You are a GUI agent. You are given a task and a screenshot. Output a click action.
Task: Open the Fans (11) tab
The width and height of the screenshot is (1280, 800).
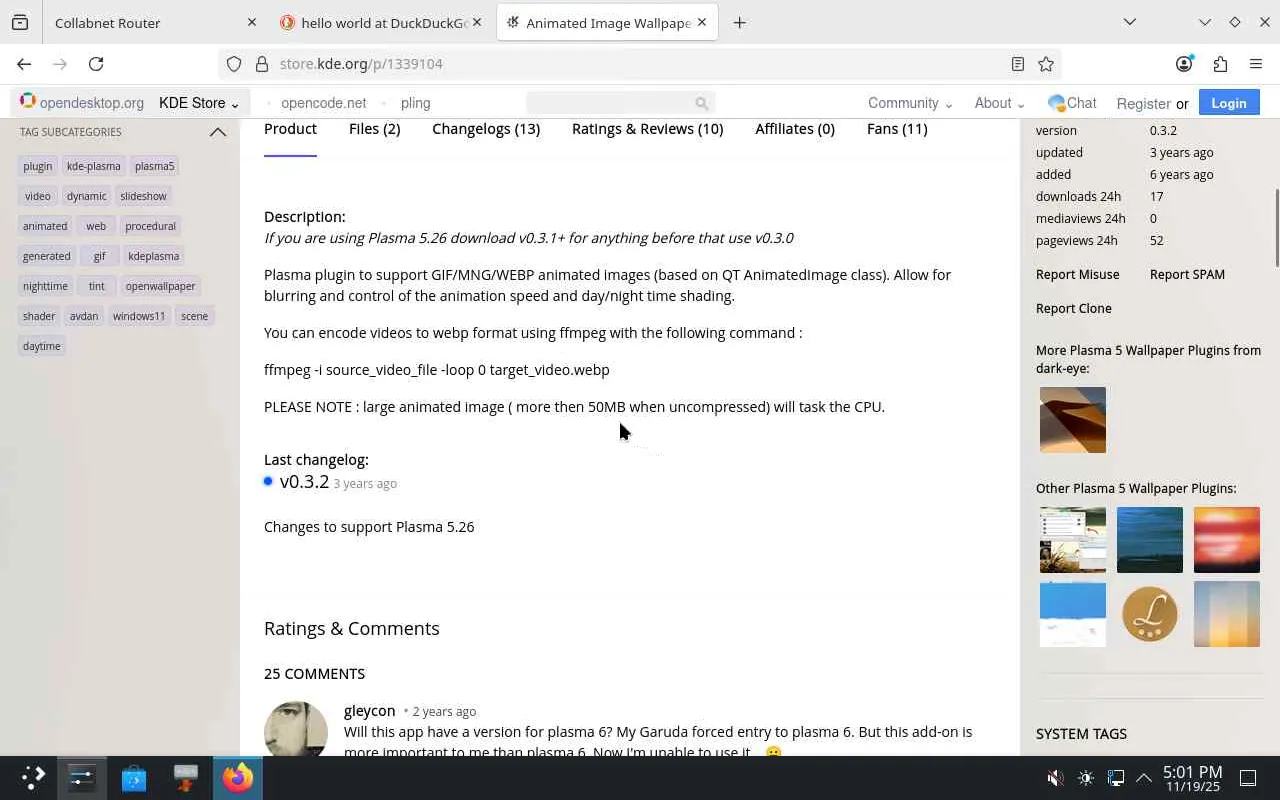point(897,129)
